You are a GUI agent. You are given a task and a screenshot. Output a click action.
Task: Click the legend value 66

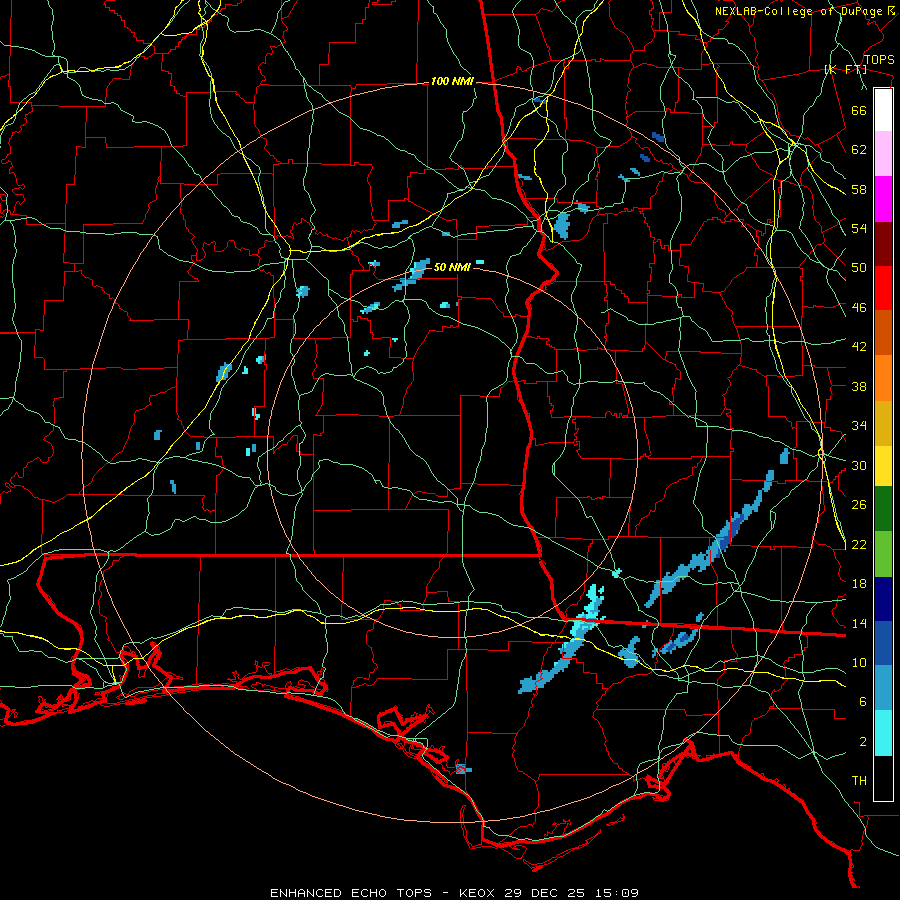coord(859,110)
